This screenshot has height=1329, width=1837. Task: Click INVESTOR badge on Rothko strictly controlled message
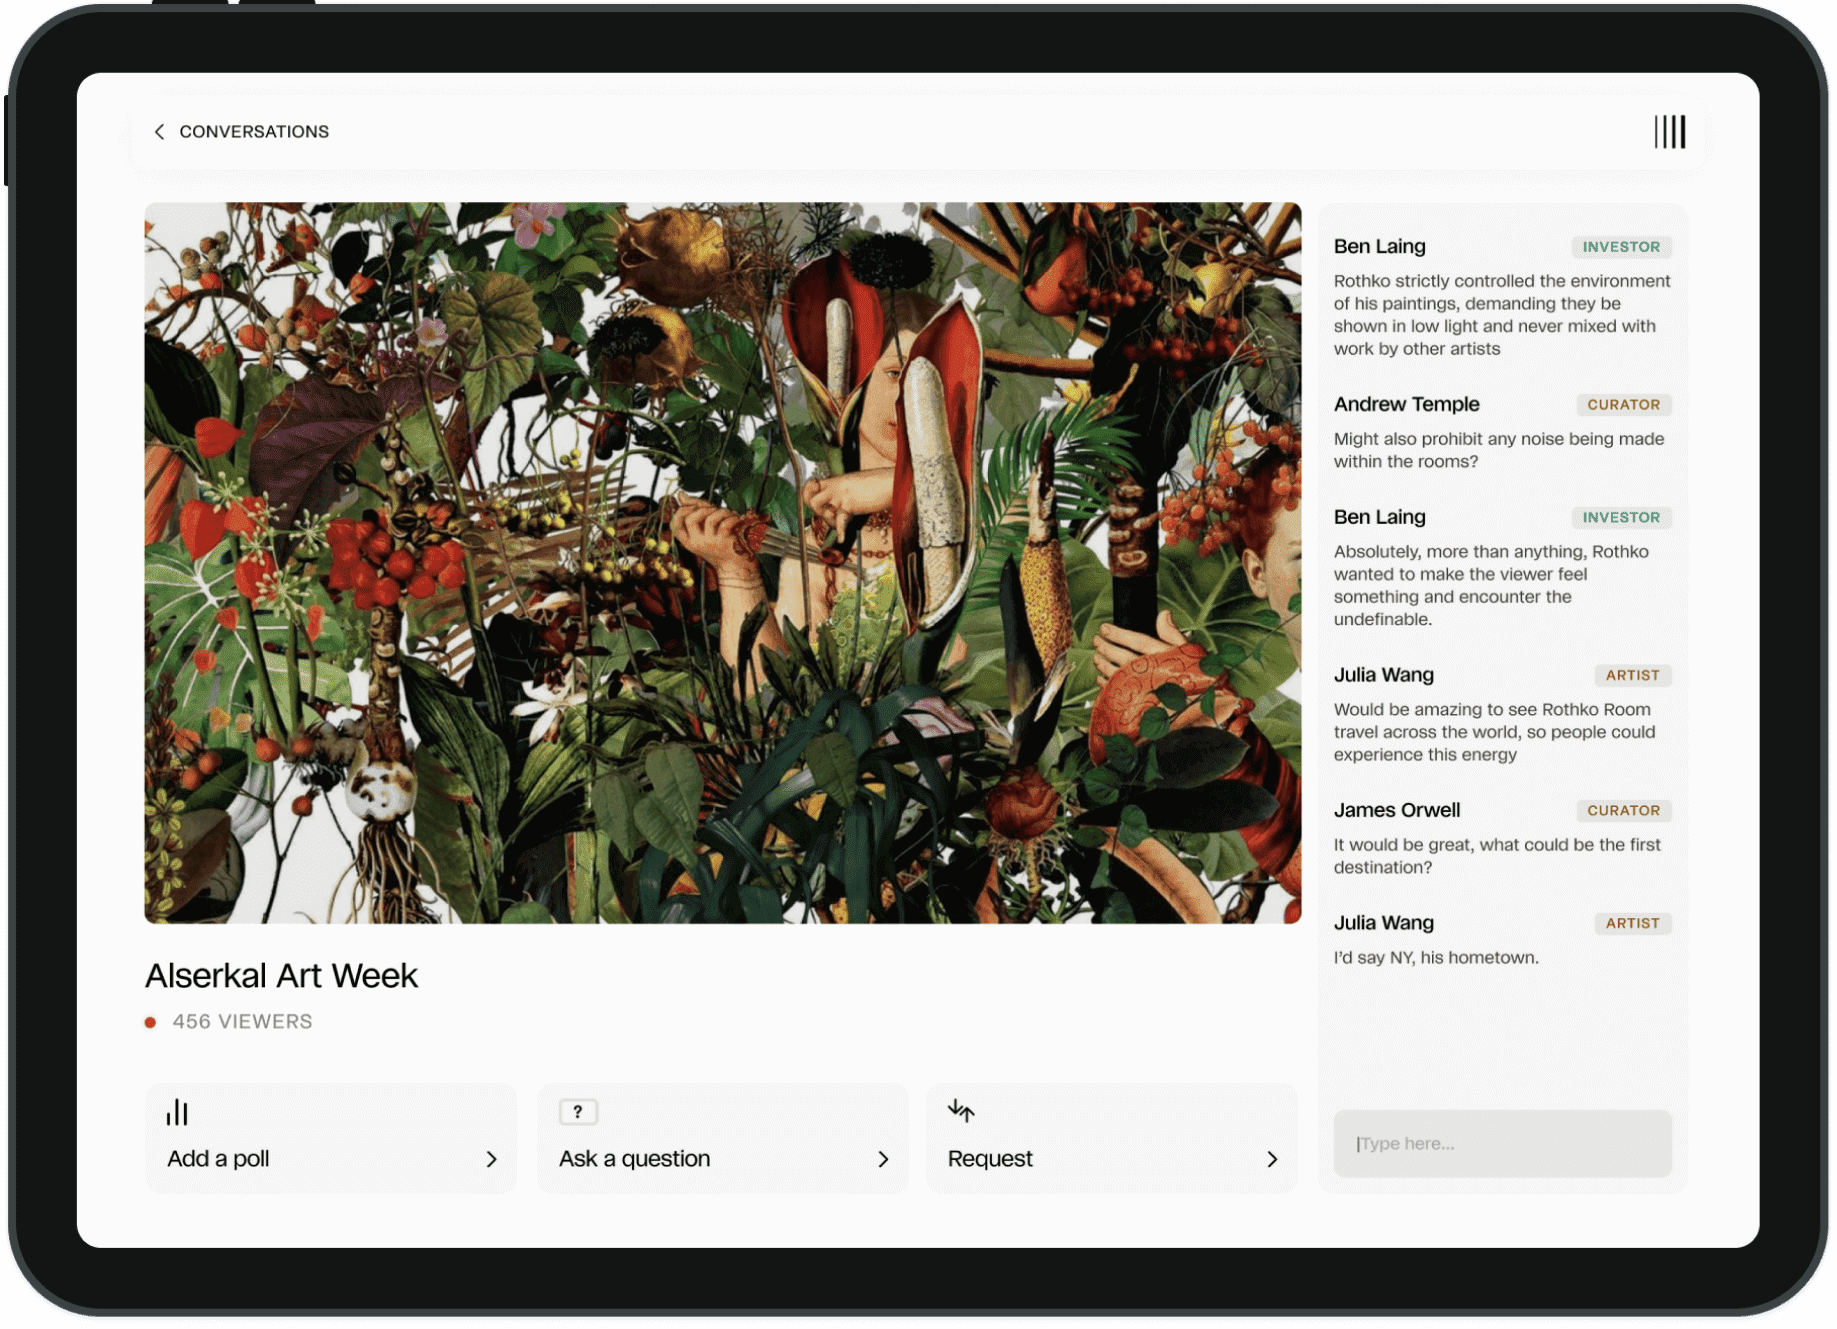[1621, 247]
